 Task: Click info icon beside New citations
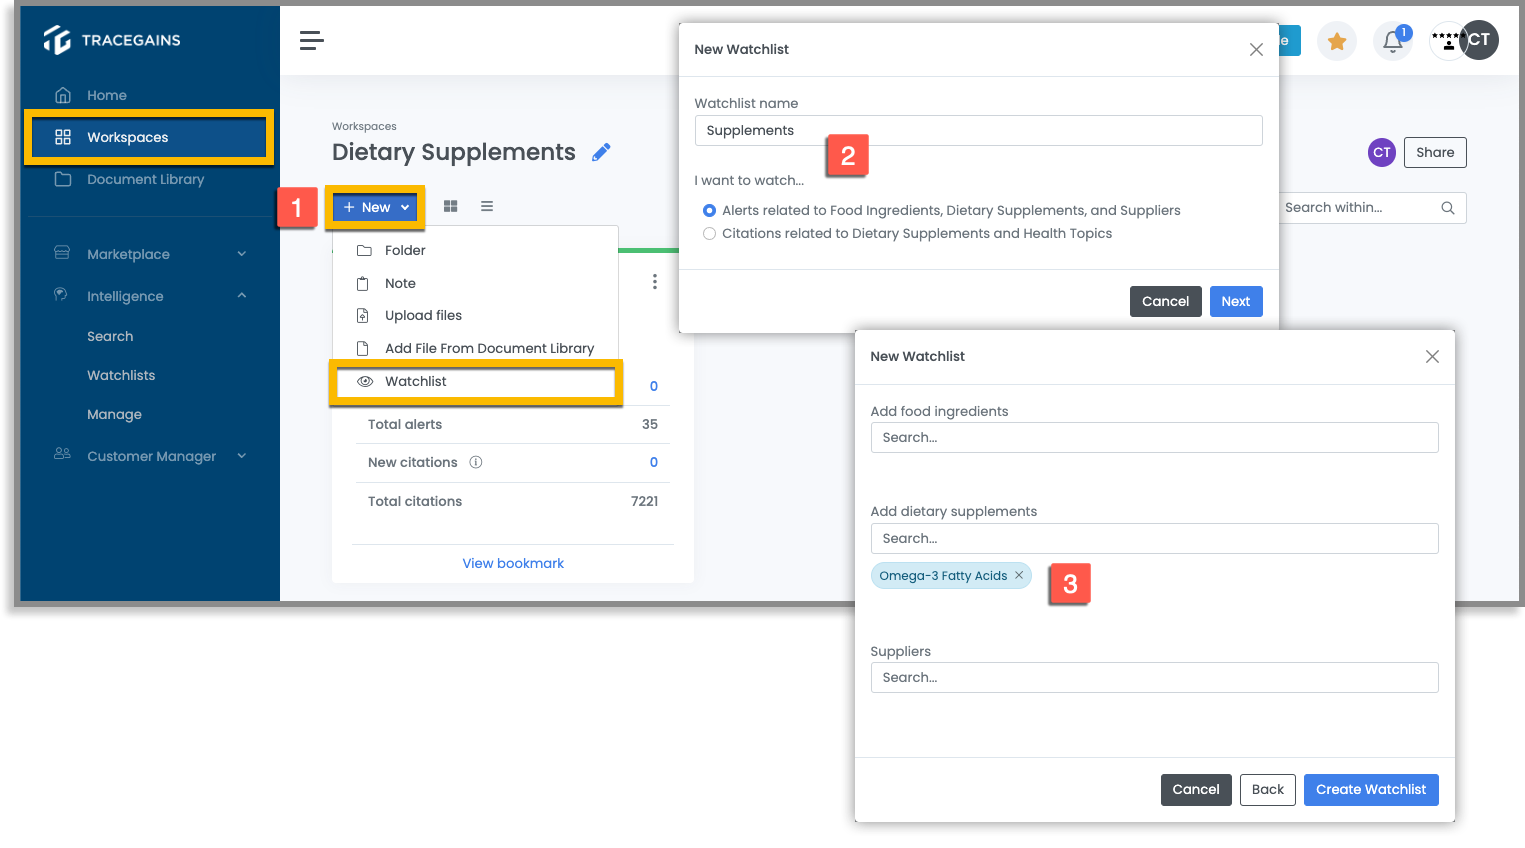pos(476,462)
